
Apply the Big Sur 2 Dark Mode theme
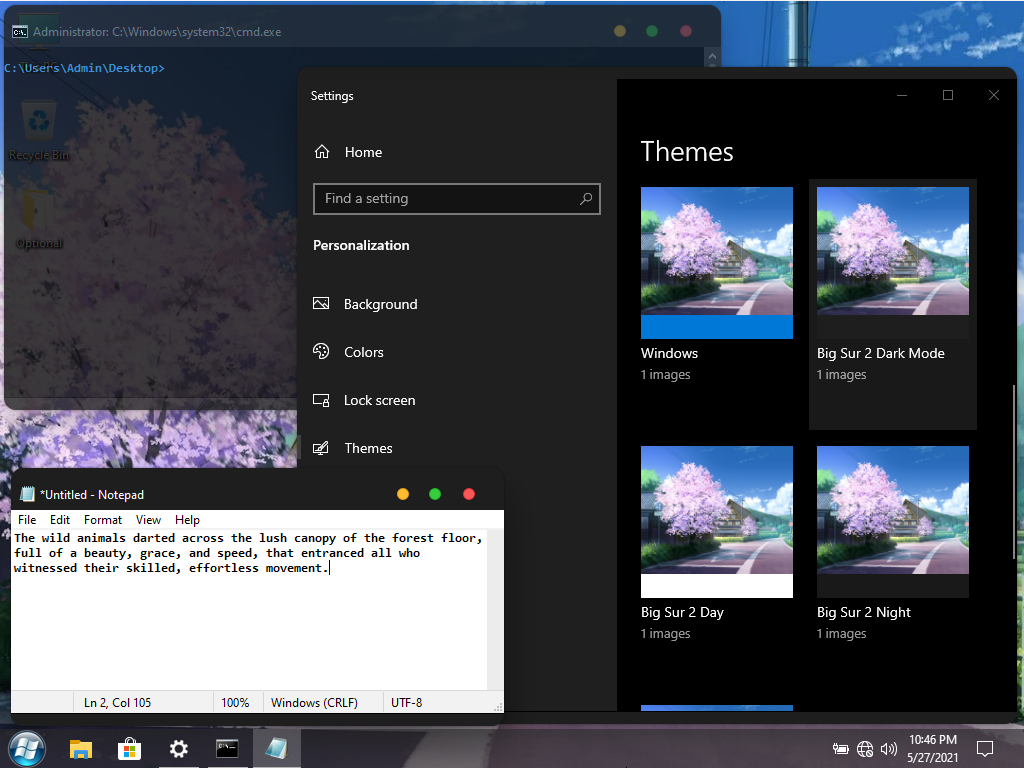(x=893, y=263)
